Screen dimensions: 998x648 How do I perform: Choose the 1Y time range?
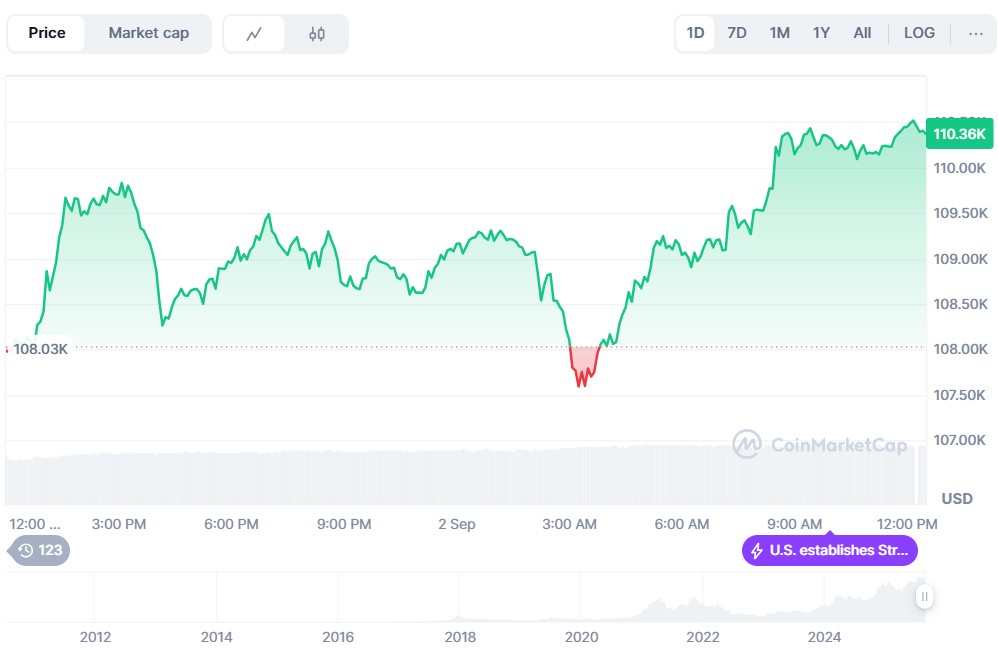pyautogui.click(x=821, y=33)
